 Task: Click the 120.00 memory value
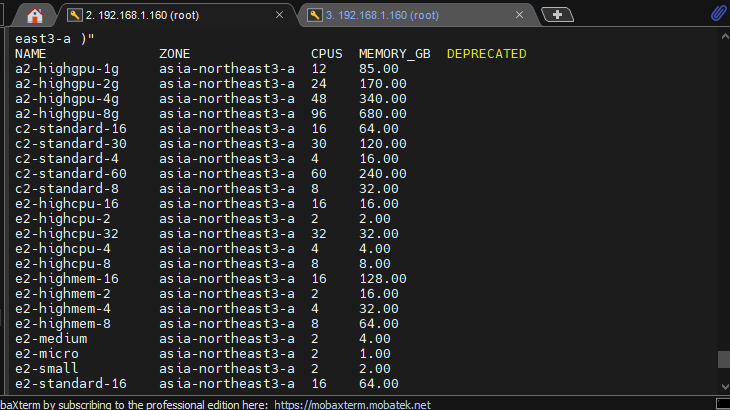tap(383, 144)
